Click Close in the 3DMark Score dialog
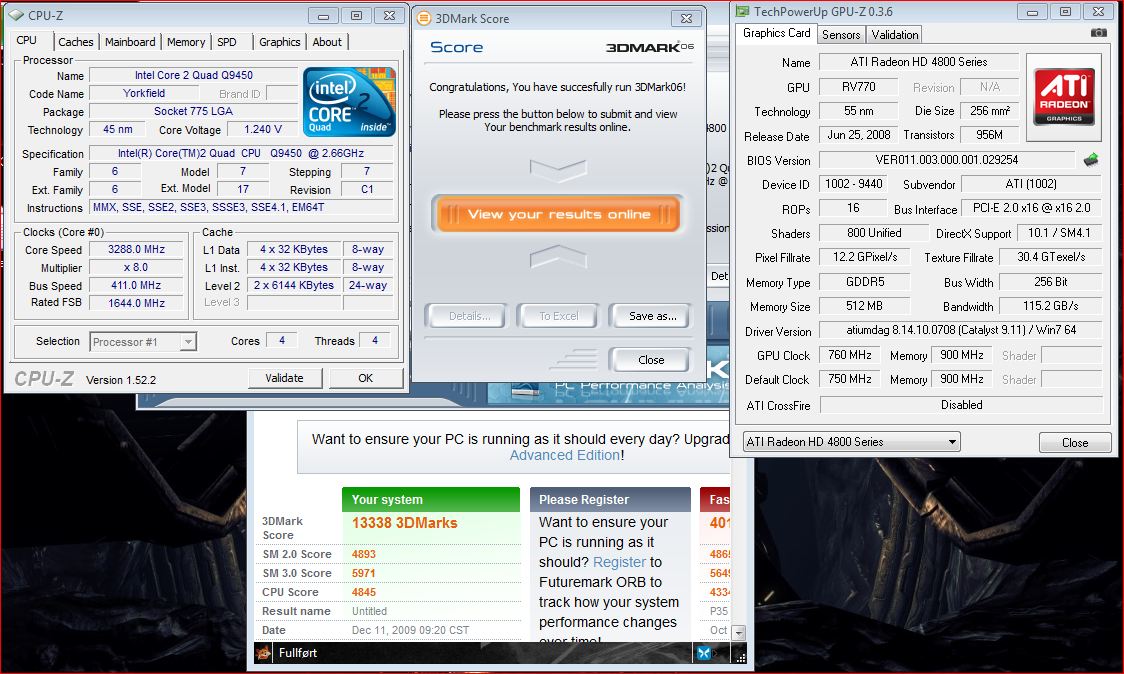The height and width of the screenshot is (674, 1124). 651,360
